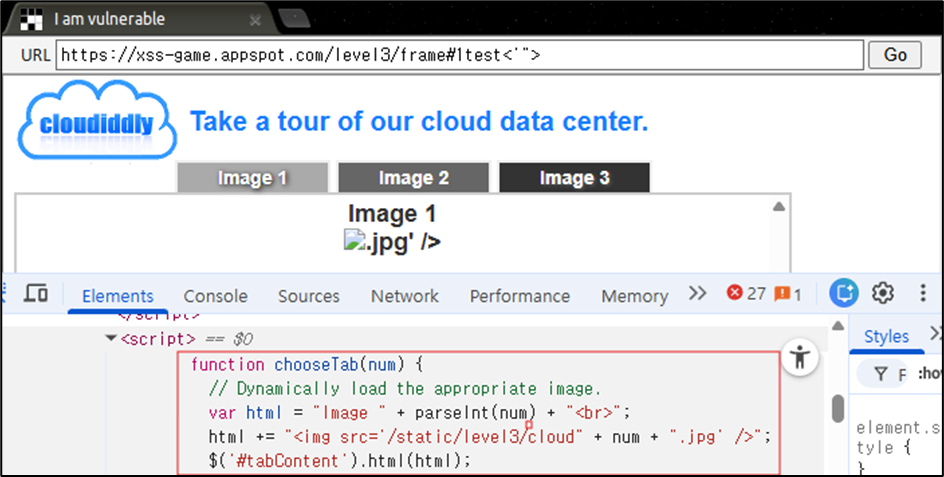The width and height of the screenshot is (944, 477).
Task: Switch to the Console tab
Action: (216, 296)
